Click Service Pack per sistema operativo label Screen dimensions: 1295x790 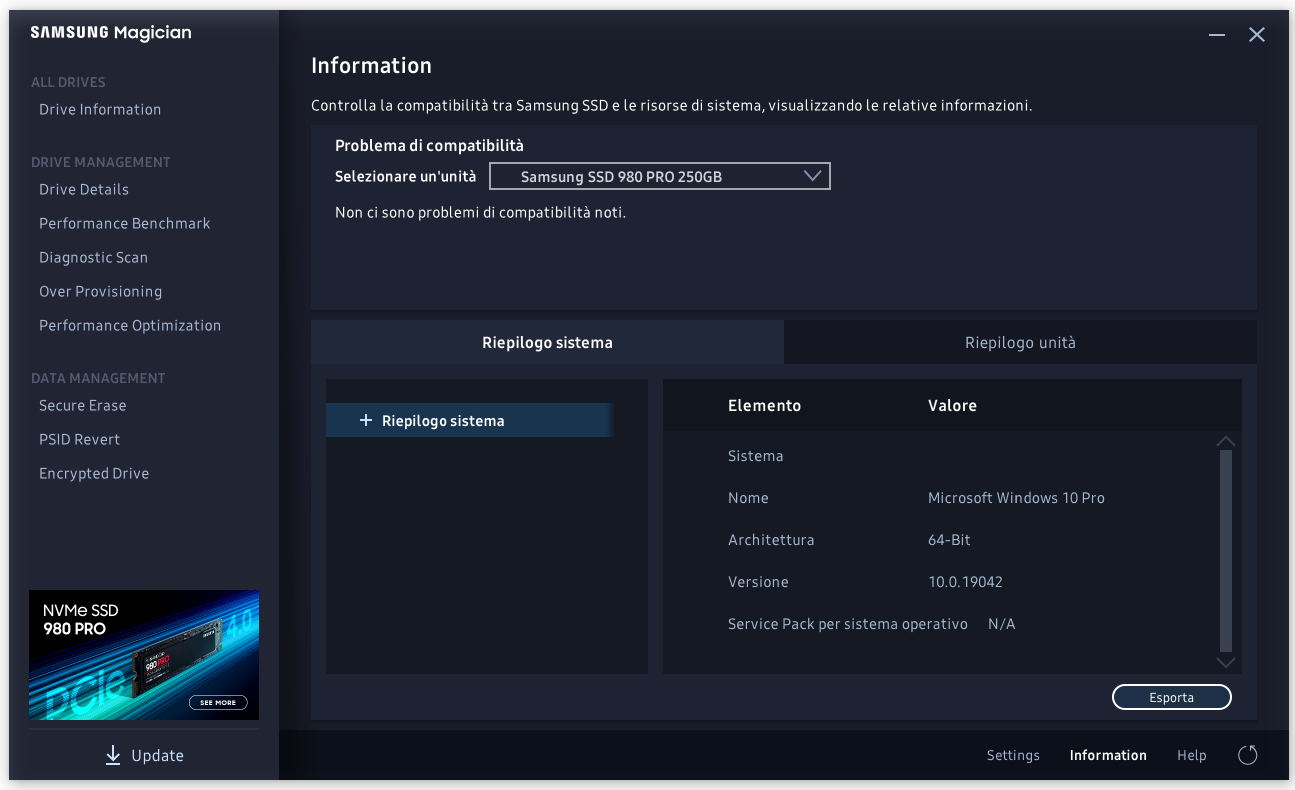click(x=848, y=624)
